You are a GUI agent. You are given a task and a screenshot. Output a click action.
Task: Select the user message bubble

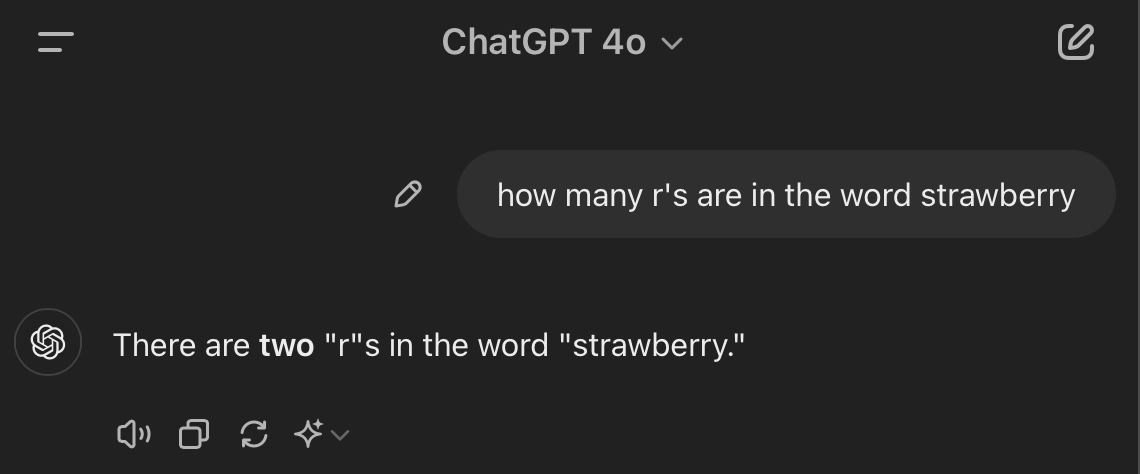785,194
